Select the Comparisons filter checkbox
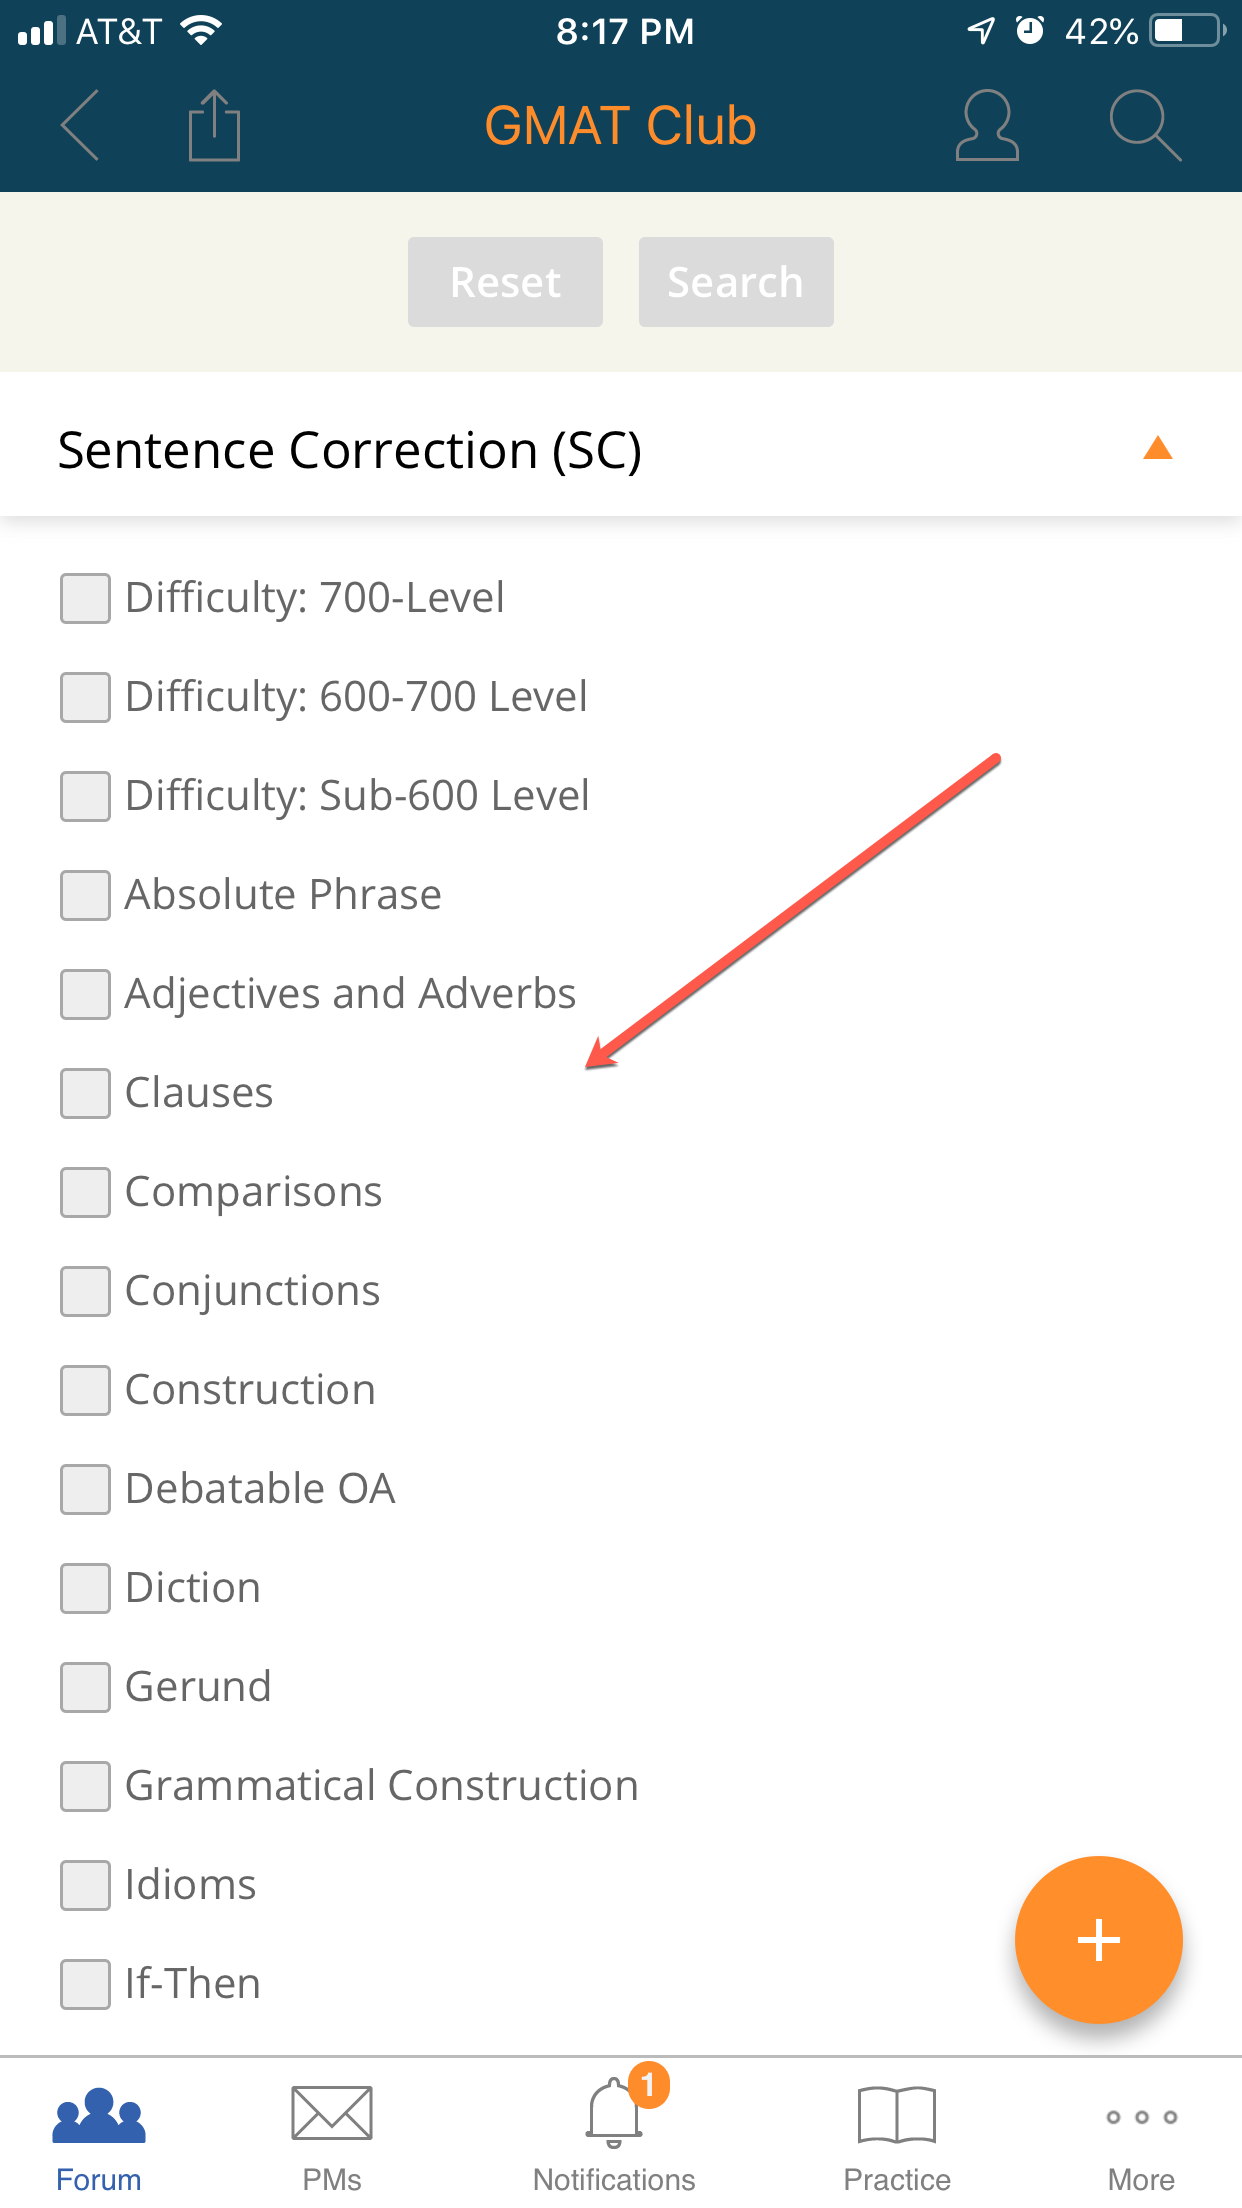Image resolution: width=1242 pixels, height=2208 pixels. coord(85,1192)
